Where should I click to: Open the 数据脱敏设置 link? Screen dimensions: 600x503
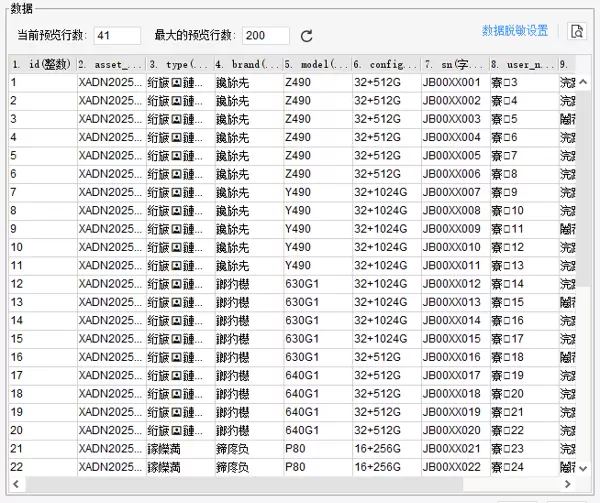(514, 31)
